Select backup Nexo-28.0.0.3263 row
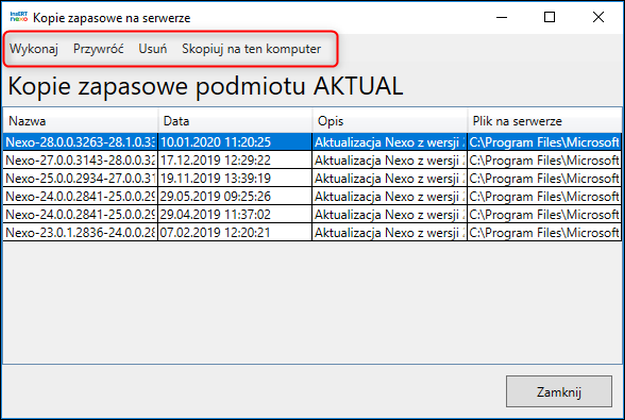 click(x=312, y=142)
